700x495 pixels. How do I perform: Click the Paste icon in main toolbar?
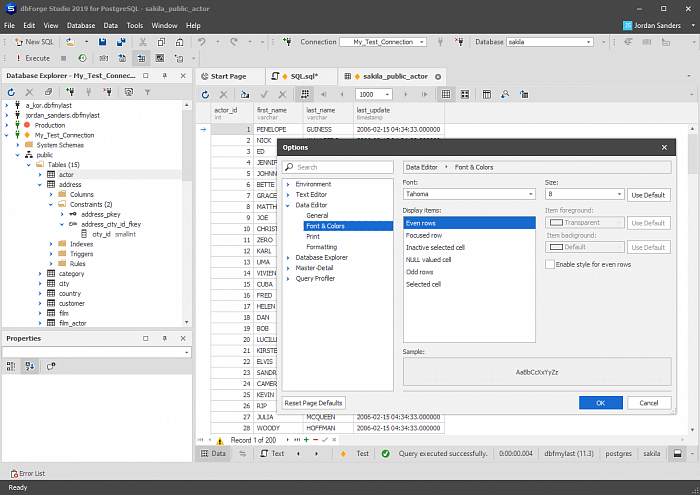179,42
